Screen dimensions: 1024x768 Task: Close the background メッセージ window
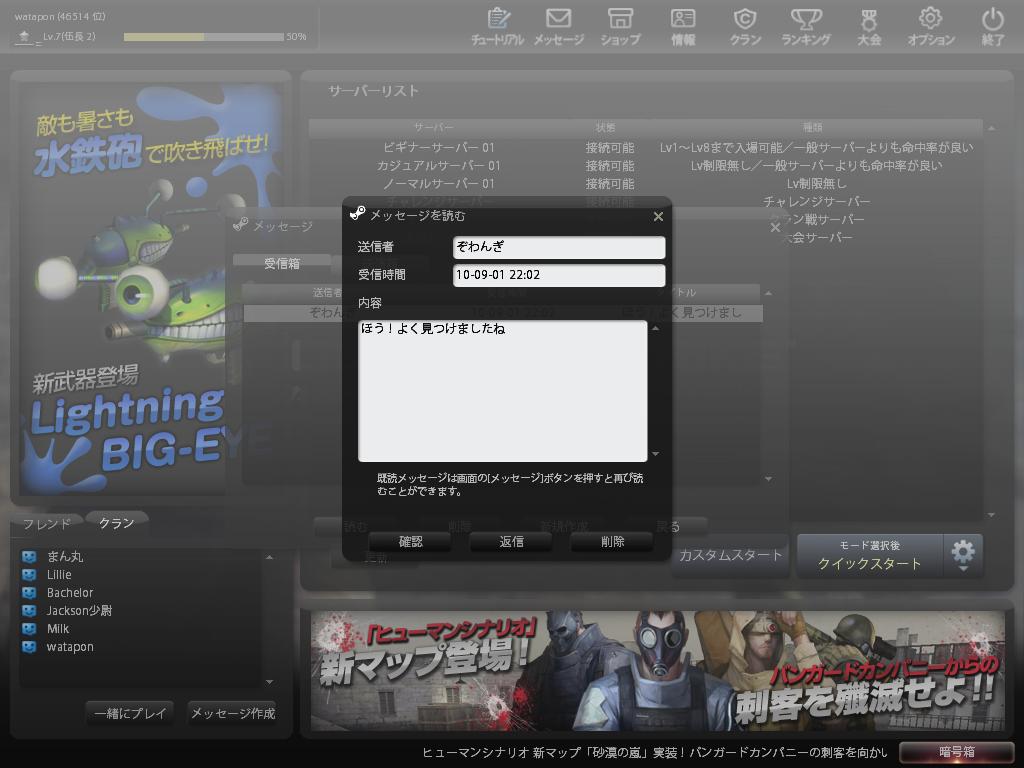pos(775,227)
